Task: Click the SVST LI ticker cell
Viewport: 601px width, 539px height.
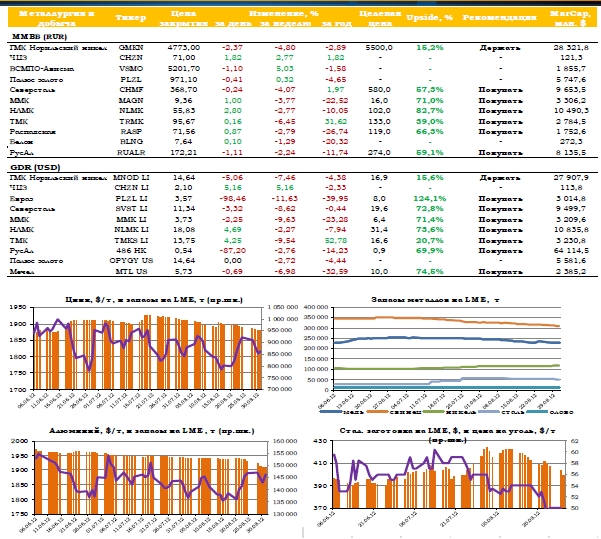Action: 131,209
